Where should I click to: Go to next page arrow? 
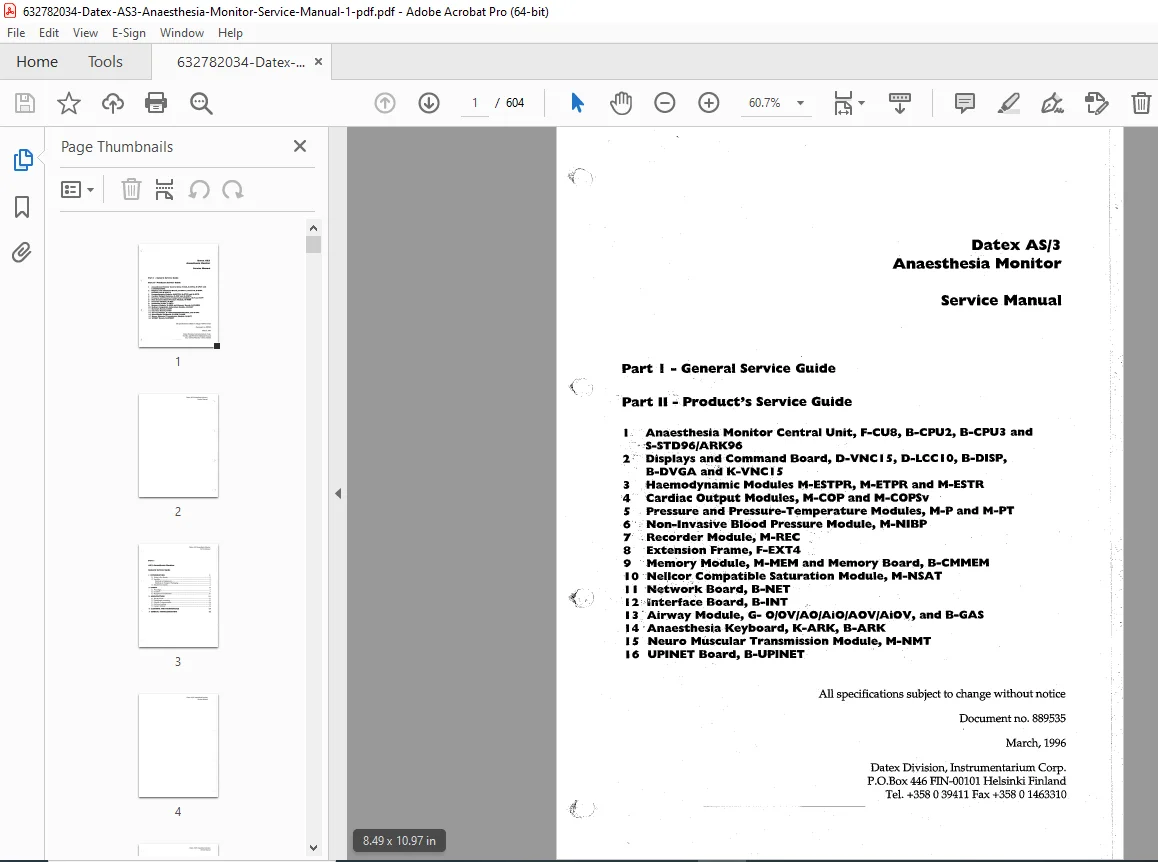(428, 103)
